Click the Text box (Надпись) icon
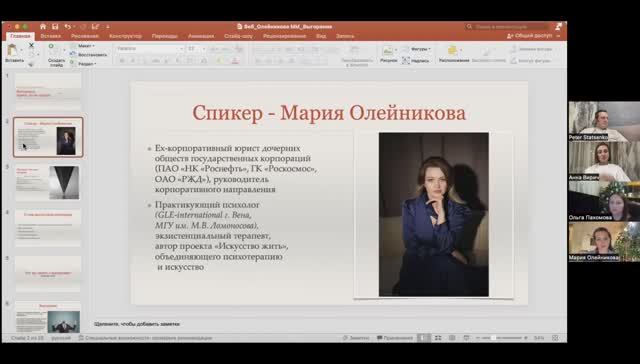This screenshot has width=640, height=364. (x=406, y=60)
